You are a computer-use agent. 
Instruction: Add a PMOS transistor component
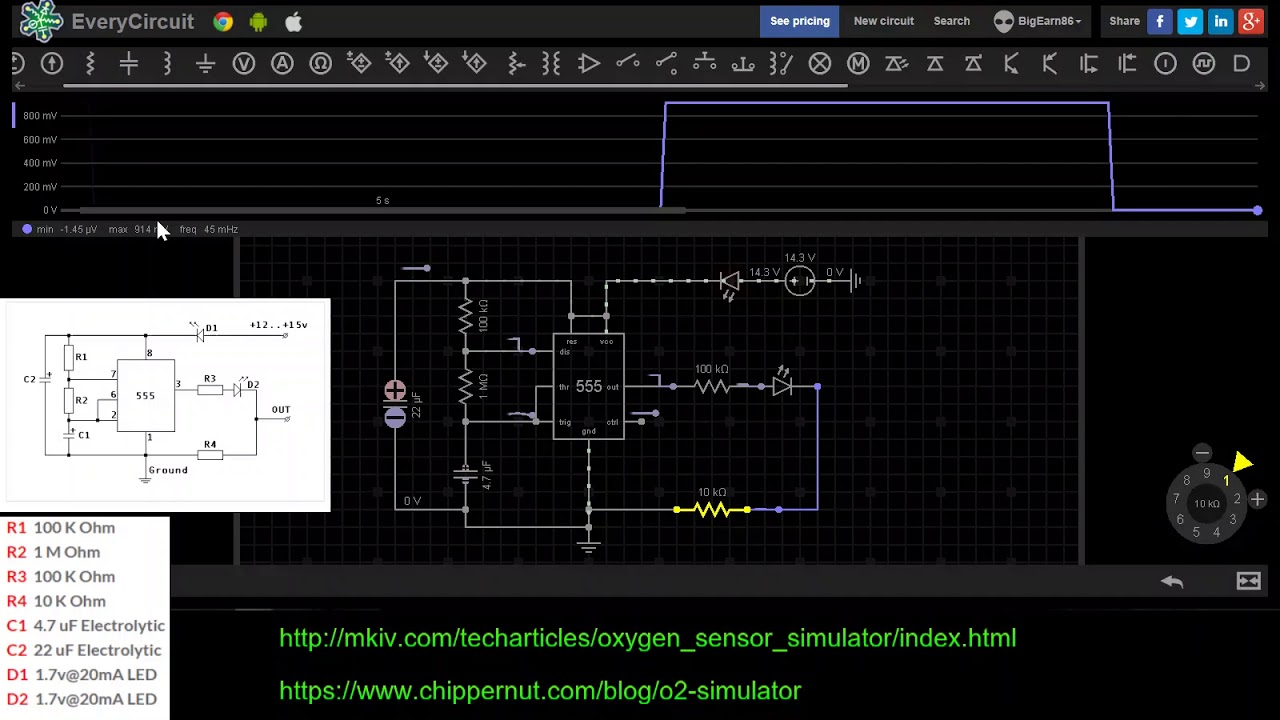[x=1127, y=64]
